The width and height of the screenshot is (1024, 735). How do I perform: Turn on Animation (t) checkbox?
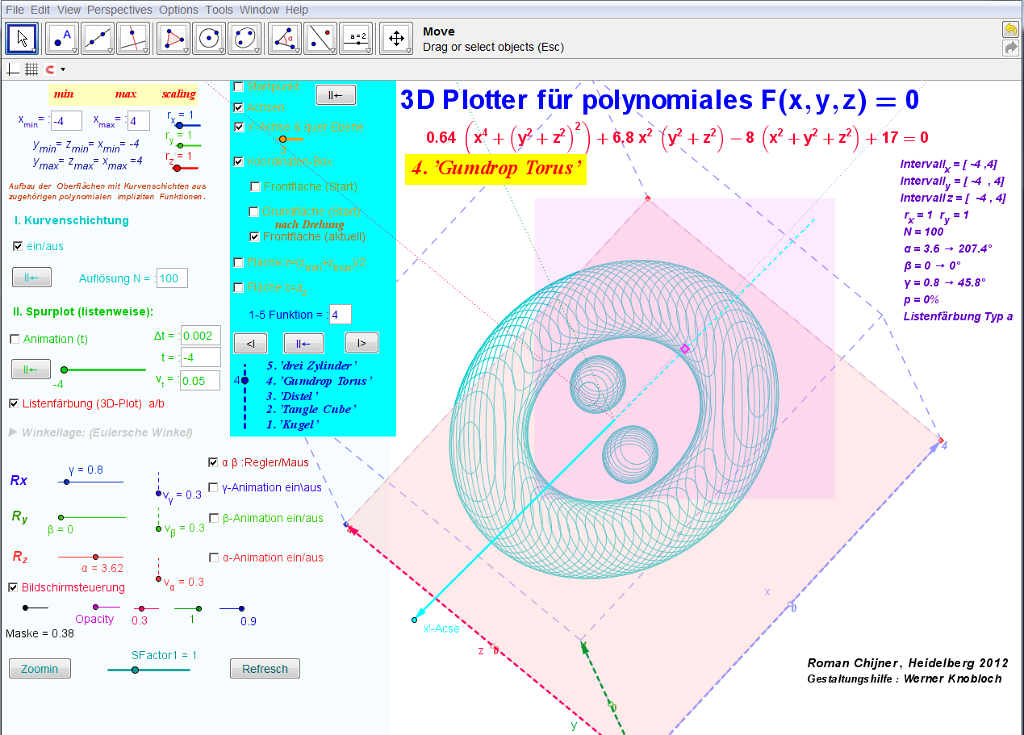14,339
